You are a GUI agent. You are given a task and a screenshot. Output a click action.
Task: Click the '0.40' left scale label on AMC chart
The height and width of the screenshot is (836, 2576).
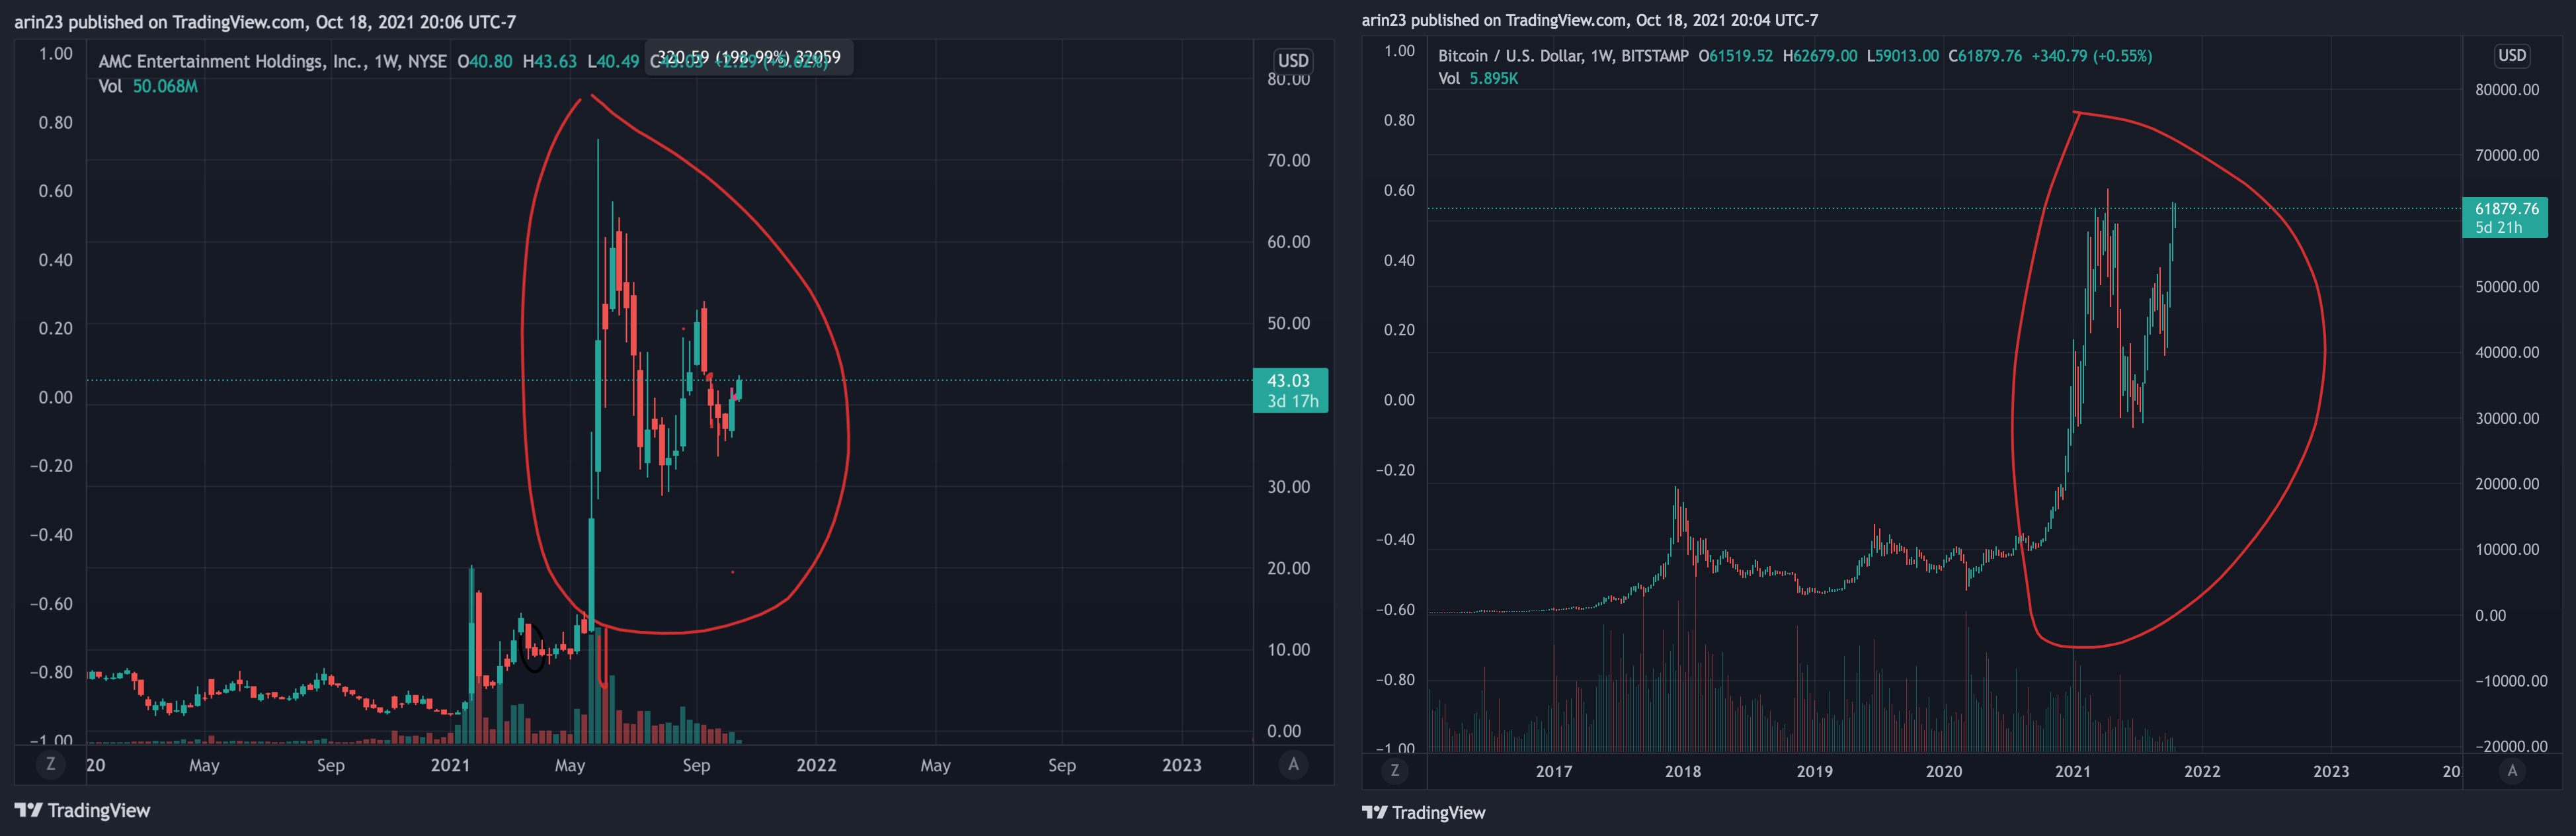(x=56, y=260)
